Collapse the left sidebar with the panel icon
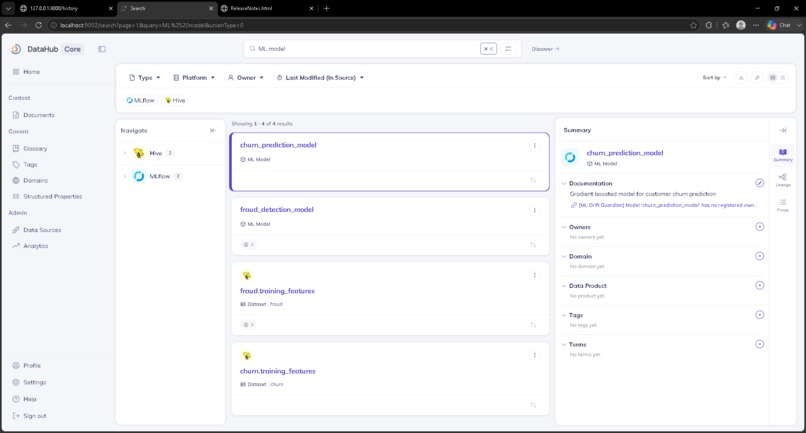The height and width of the screenshot is (433, 806). click(x=102, y=49)
